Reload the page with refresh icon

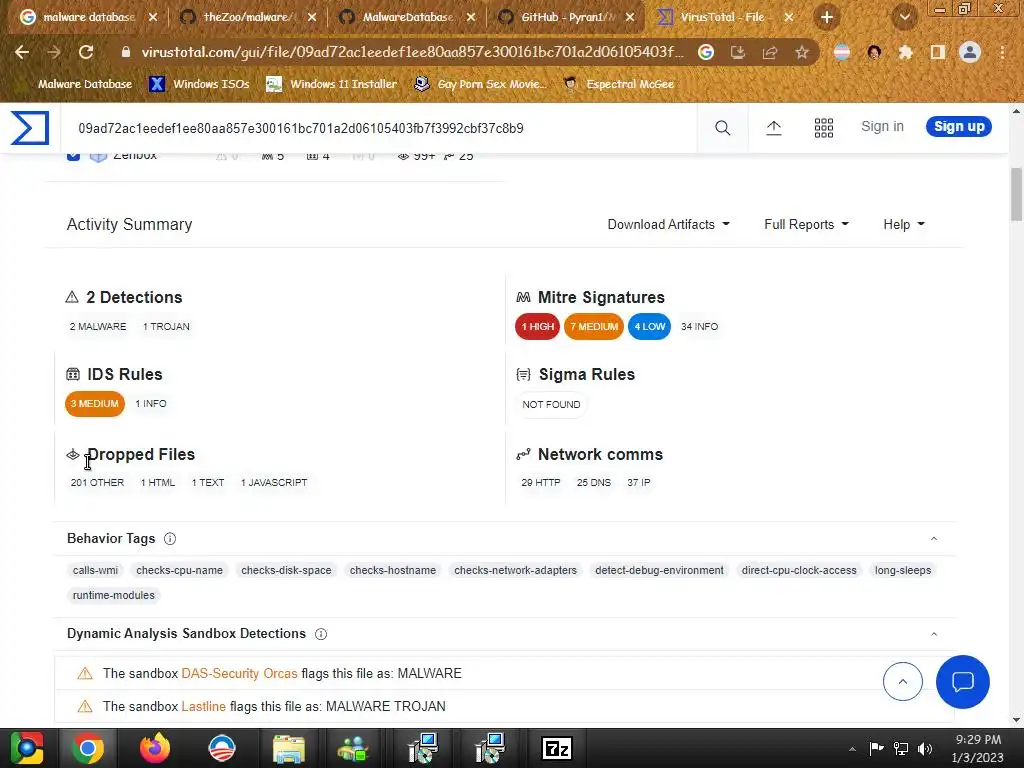[86, 52]
